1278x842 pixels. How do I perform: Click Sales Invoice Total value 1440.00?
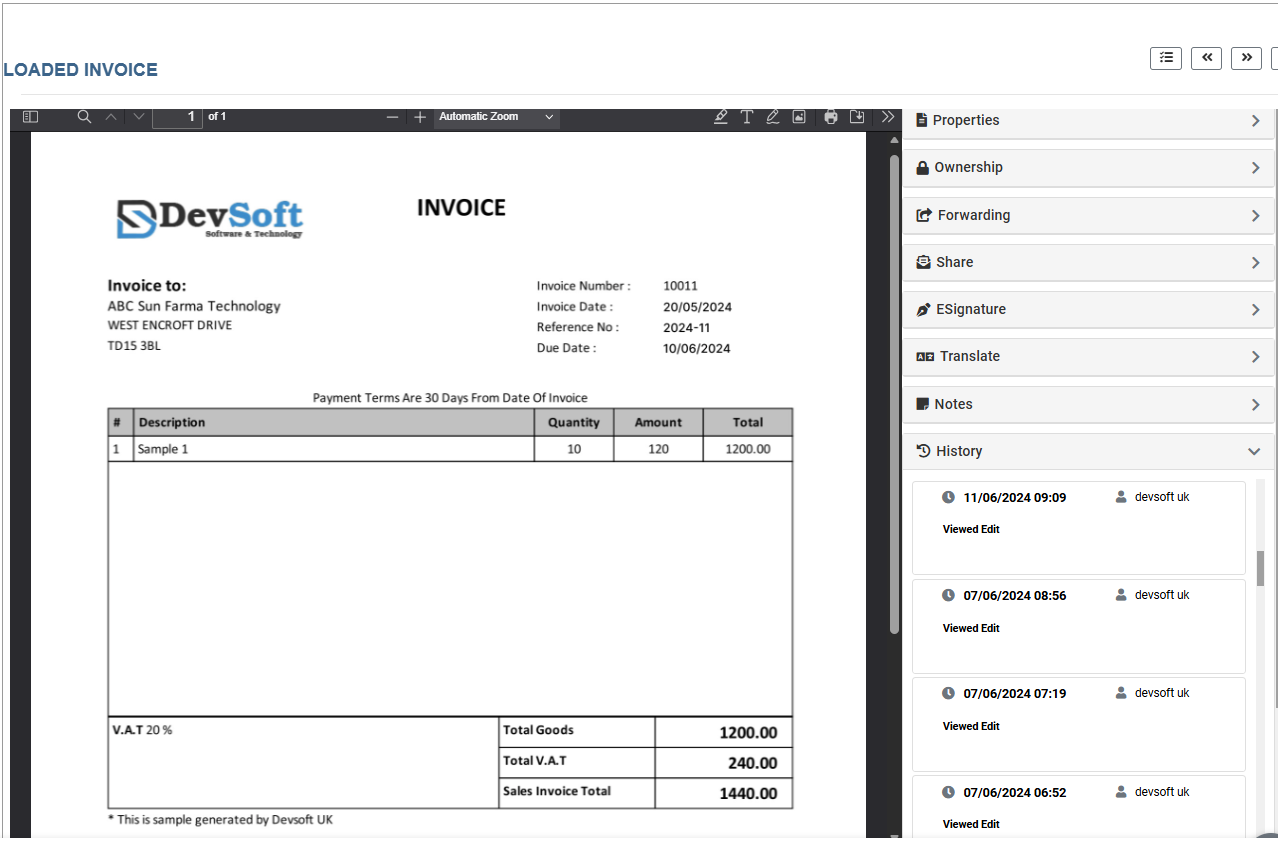coord(748,793)
